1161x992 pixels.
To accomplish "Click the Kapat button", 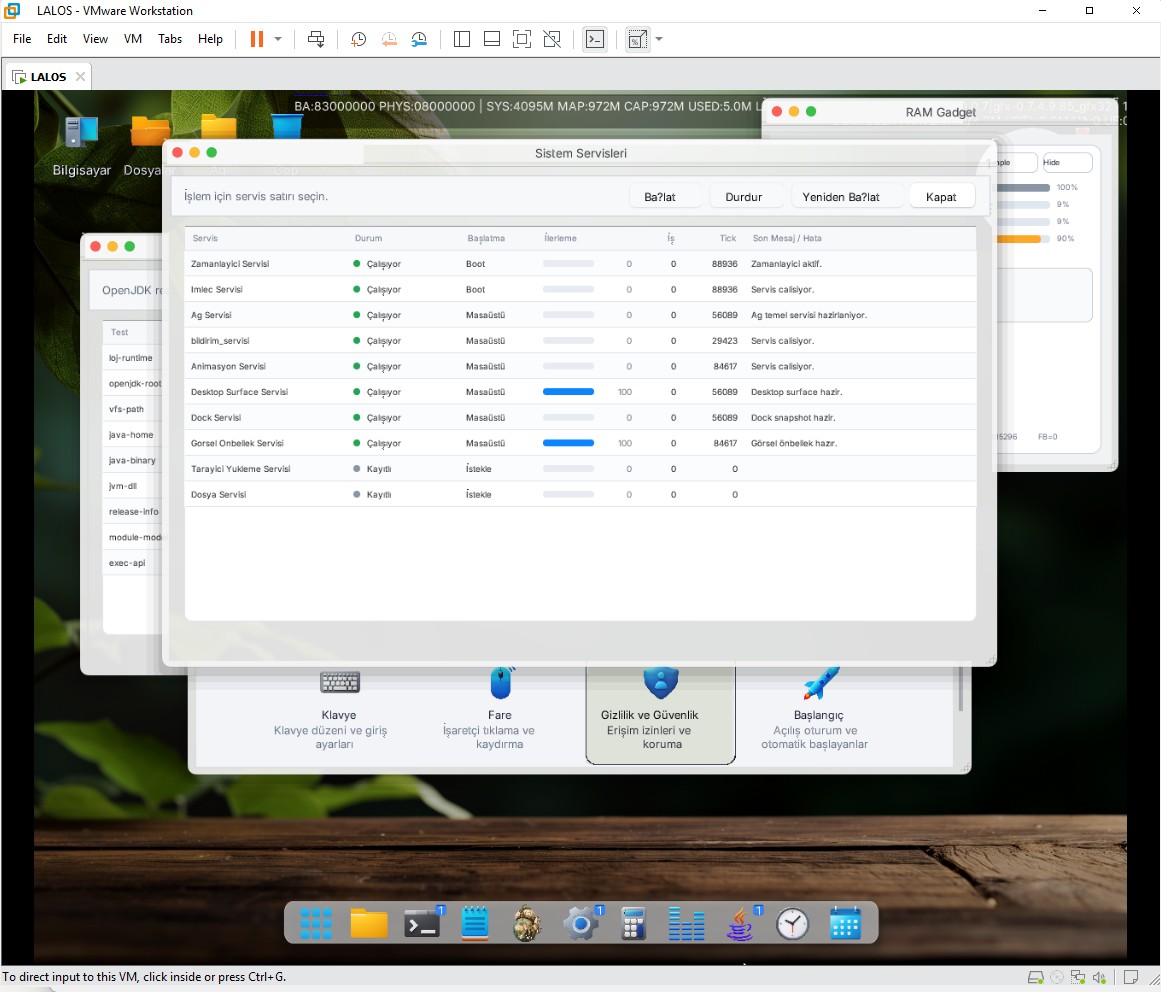I will 941,197.
